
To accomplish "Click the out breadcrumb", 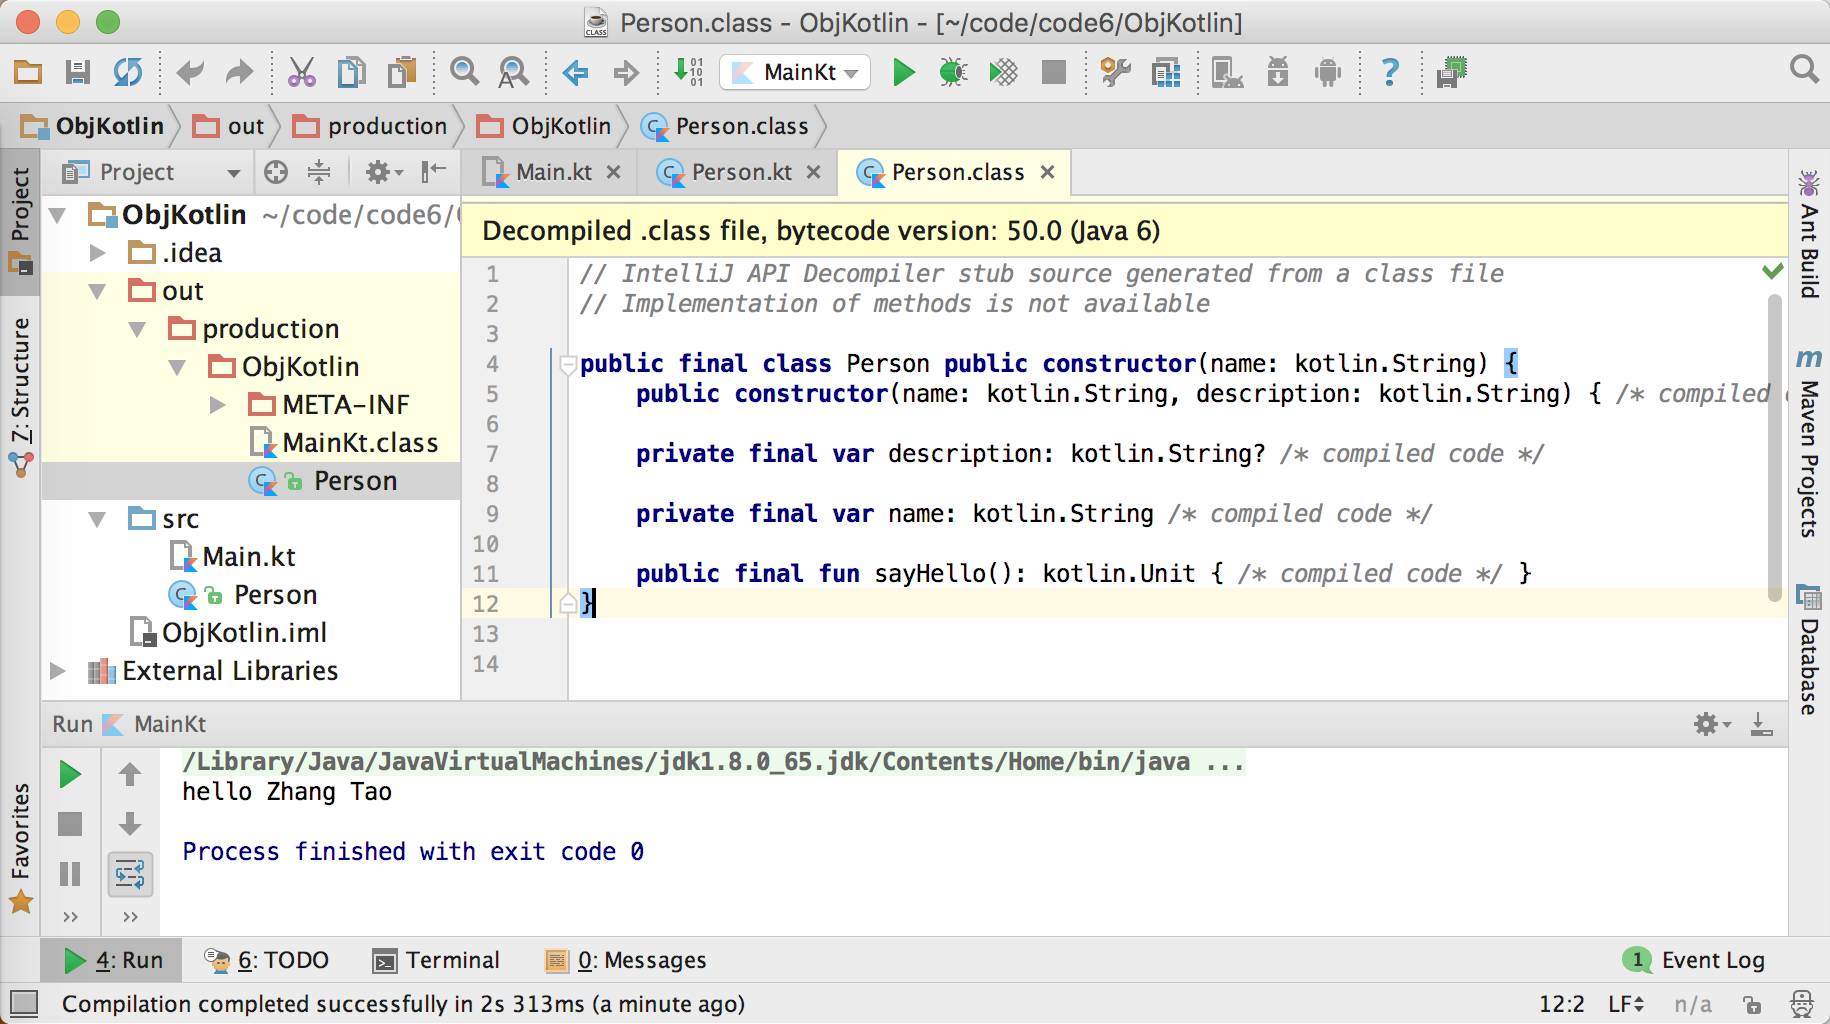I will (x=229, y=126).
